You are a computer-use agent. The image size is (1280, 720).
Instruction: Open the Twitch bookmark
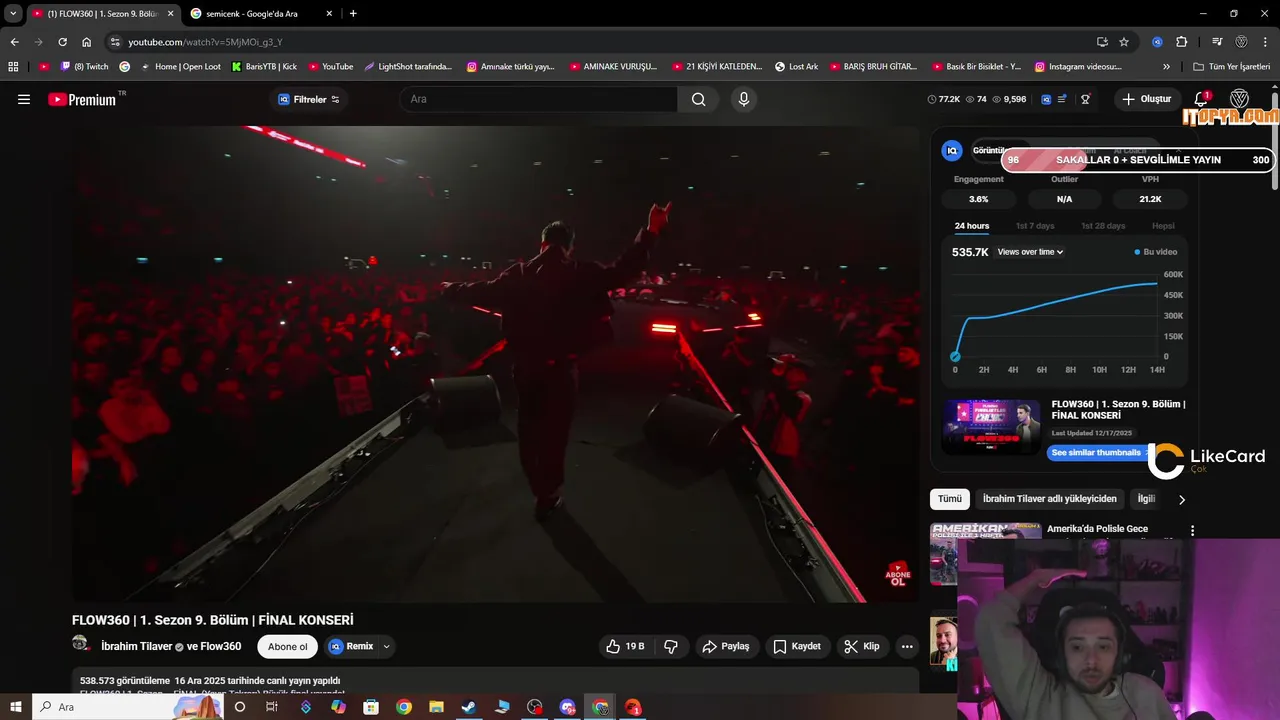click(x=85, y=66)
